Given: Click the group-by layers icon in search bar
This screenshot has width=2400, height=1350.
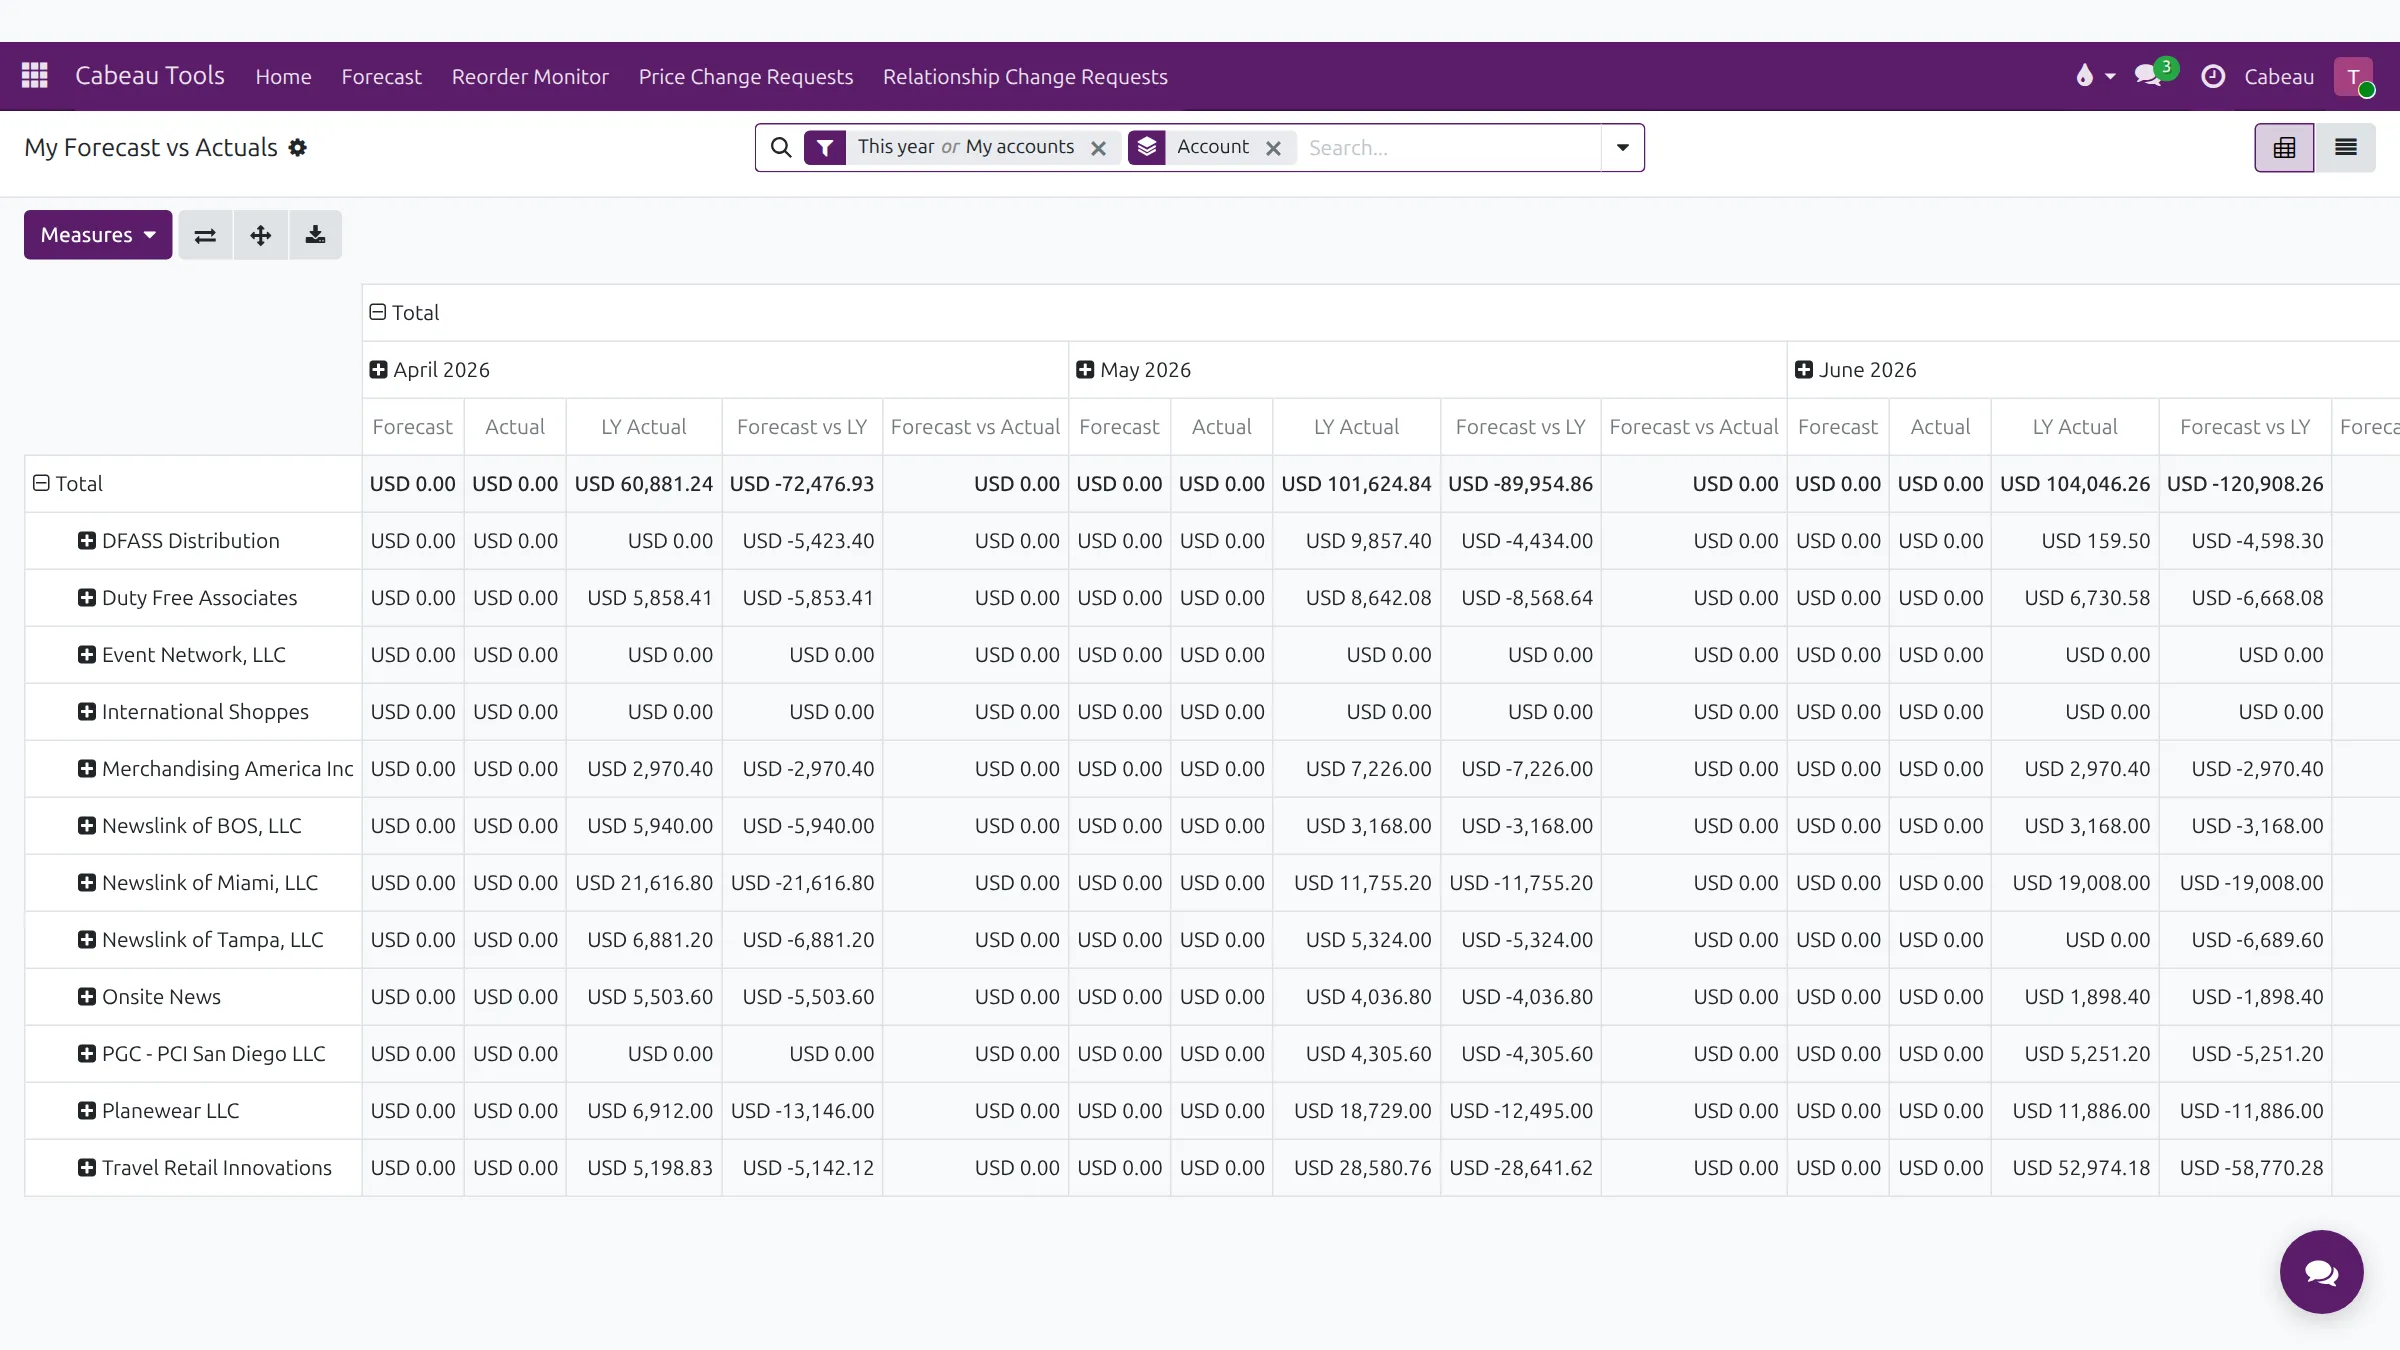Looking at the screenshot, I should click(x=1147, y=148).
